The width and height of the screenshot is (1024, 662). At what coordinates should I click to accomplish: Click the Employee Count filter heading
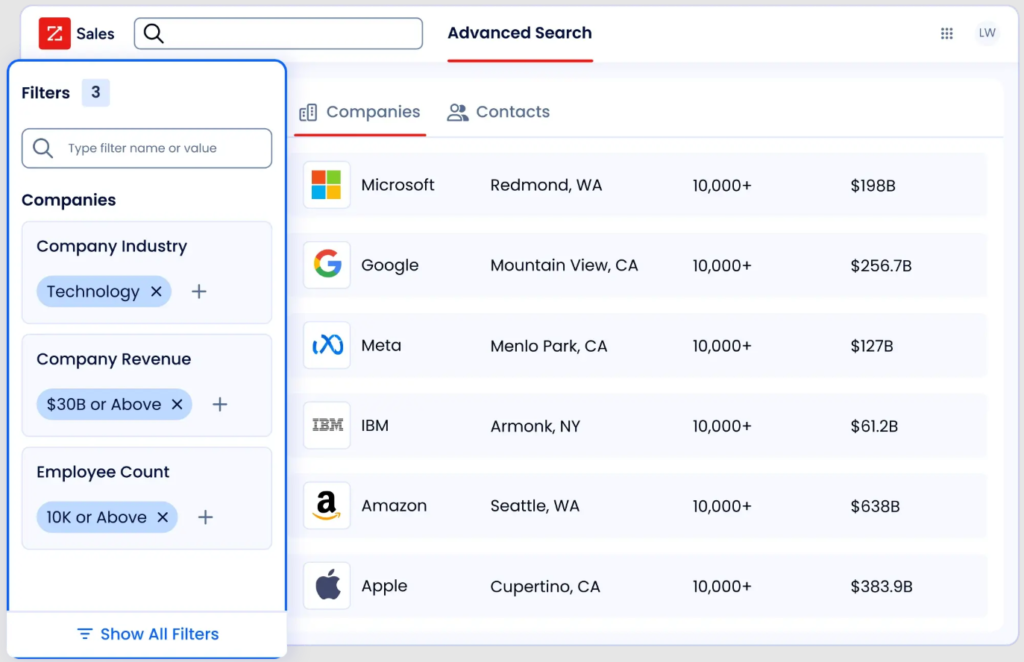click(103, 472)
